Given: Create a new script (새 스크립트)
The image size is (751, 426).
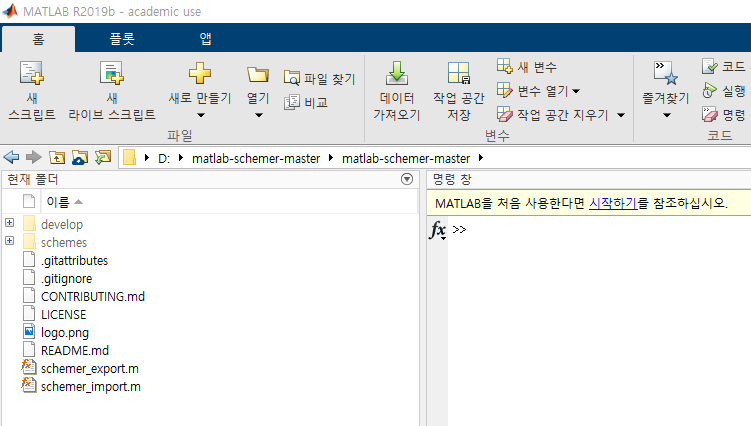Looking at the screenshot, I should pyautogui.click(x=32, y=91).
